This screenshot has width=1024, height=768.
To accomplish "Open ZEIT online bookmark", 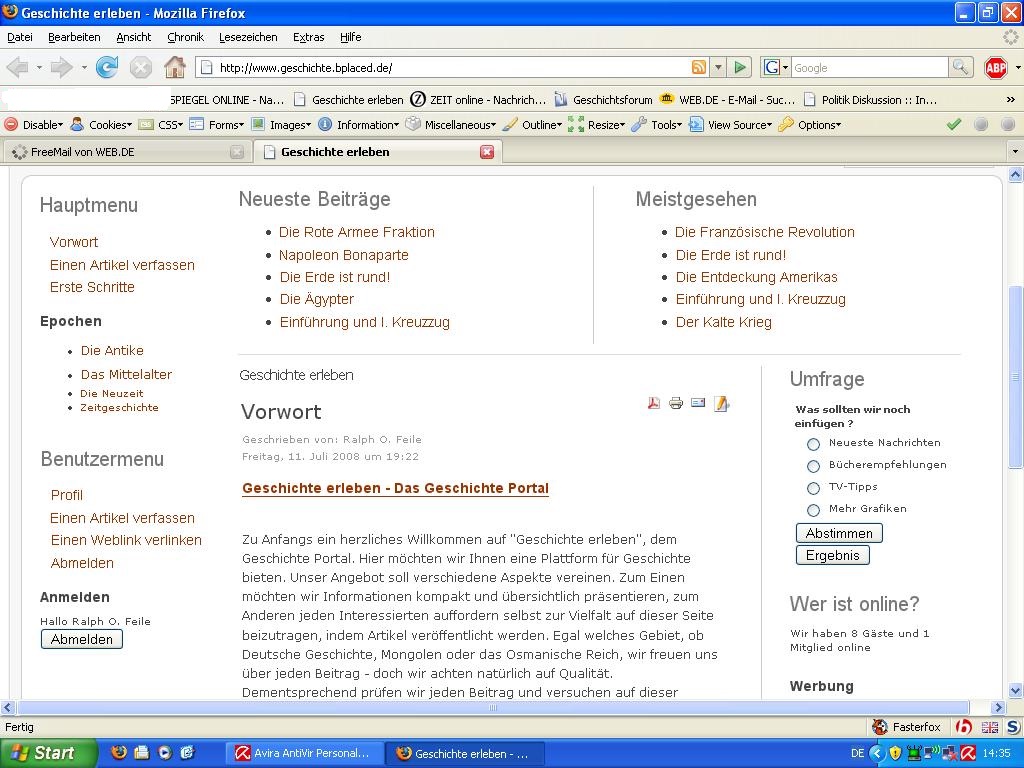I will [478, 100].
